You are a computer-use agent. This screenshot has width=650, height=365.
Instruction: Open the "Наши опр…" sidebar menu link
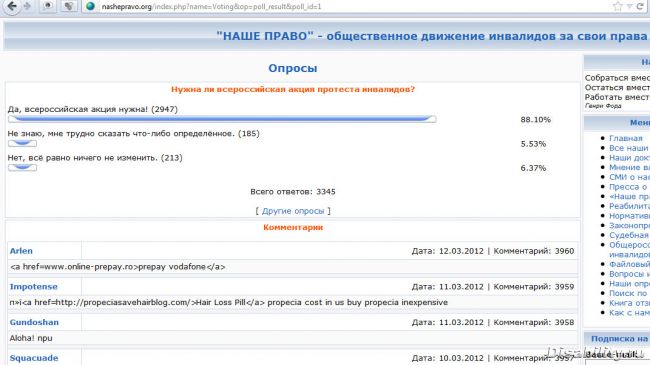click(x=629, y=283)
